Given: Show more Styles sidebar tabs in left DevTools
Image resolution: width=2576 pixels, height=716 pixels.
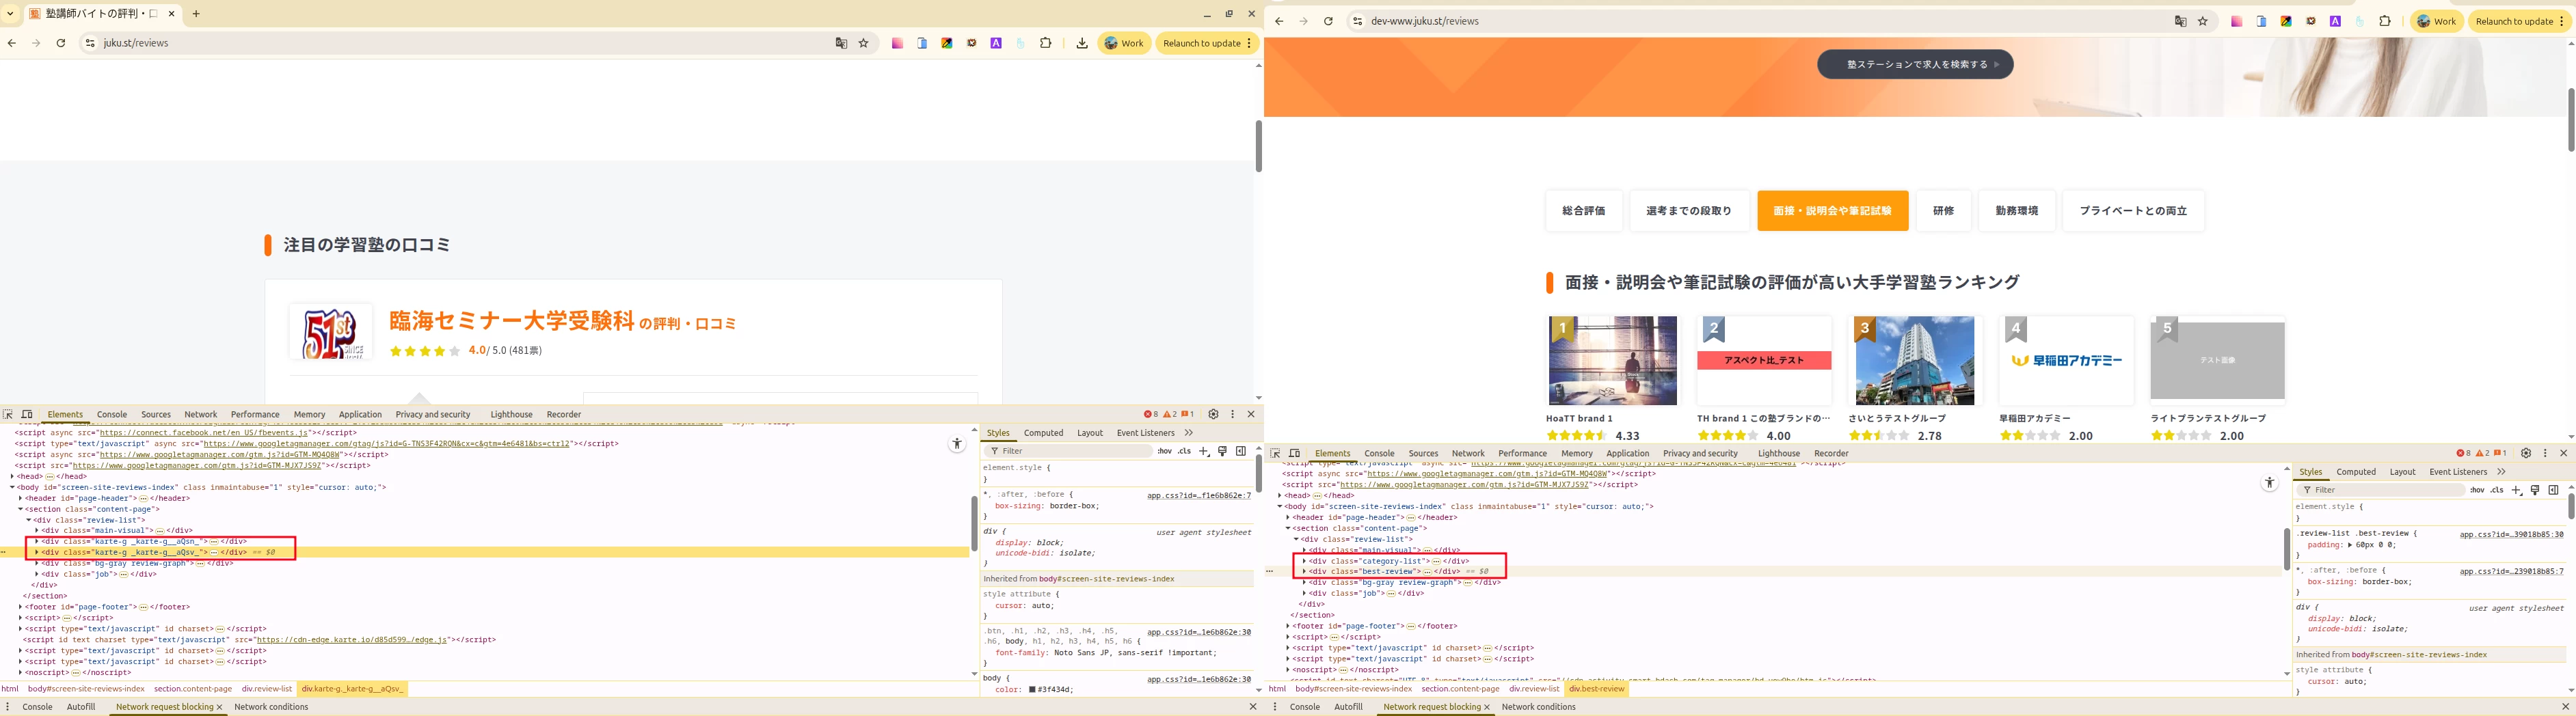Looking at the screenshot, I should click(1189, 433).
